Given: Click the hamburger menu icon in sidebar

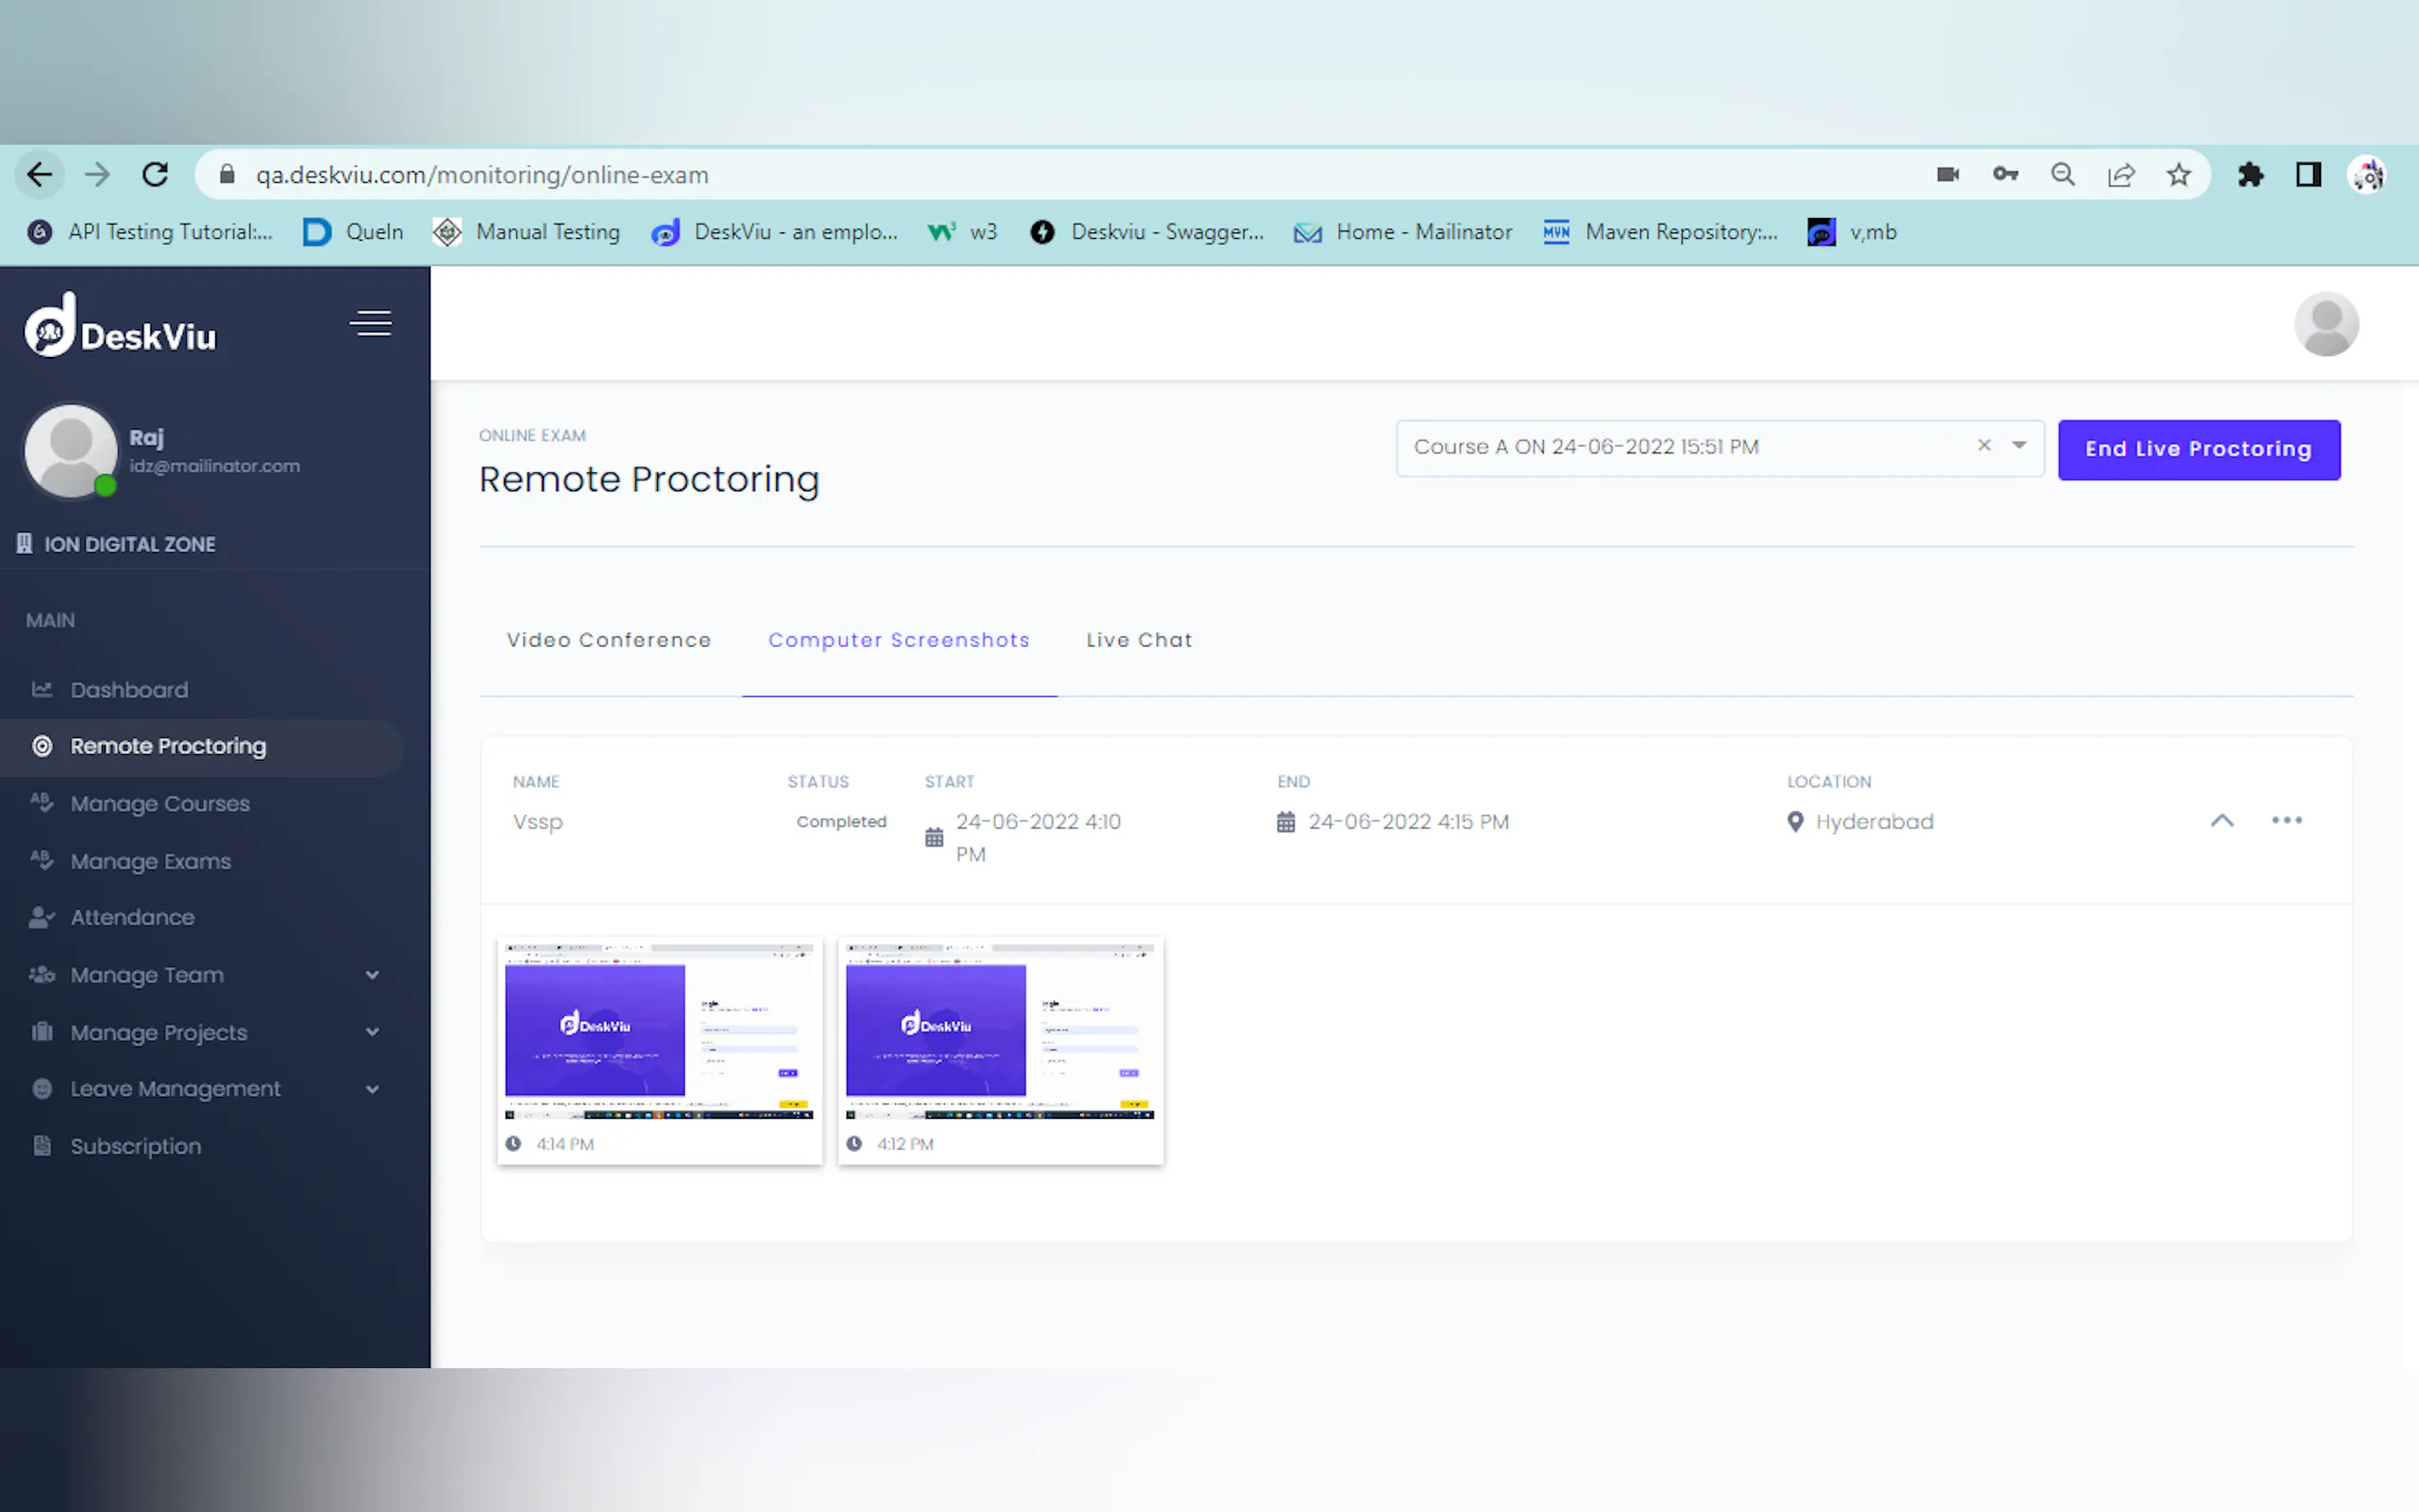Looking at the screenshot, I should (370, 324).
